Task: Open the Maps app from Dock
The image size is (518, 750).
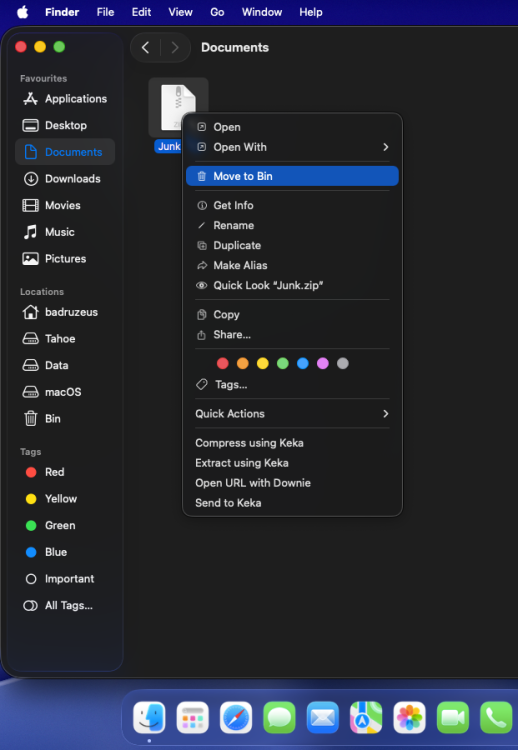Action: (366, 717)
